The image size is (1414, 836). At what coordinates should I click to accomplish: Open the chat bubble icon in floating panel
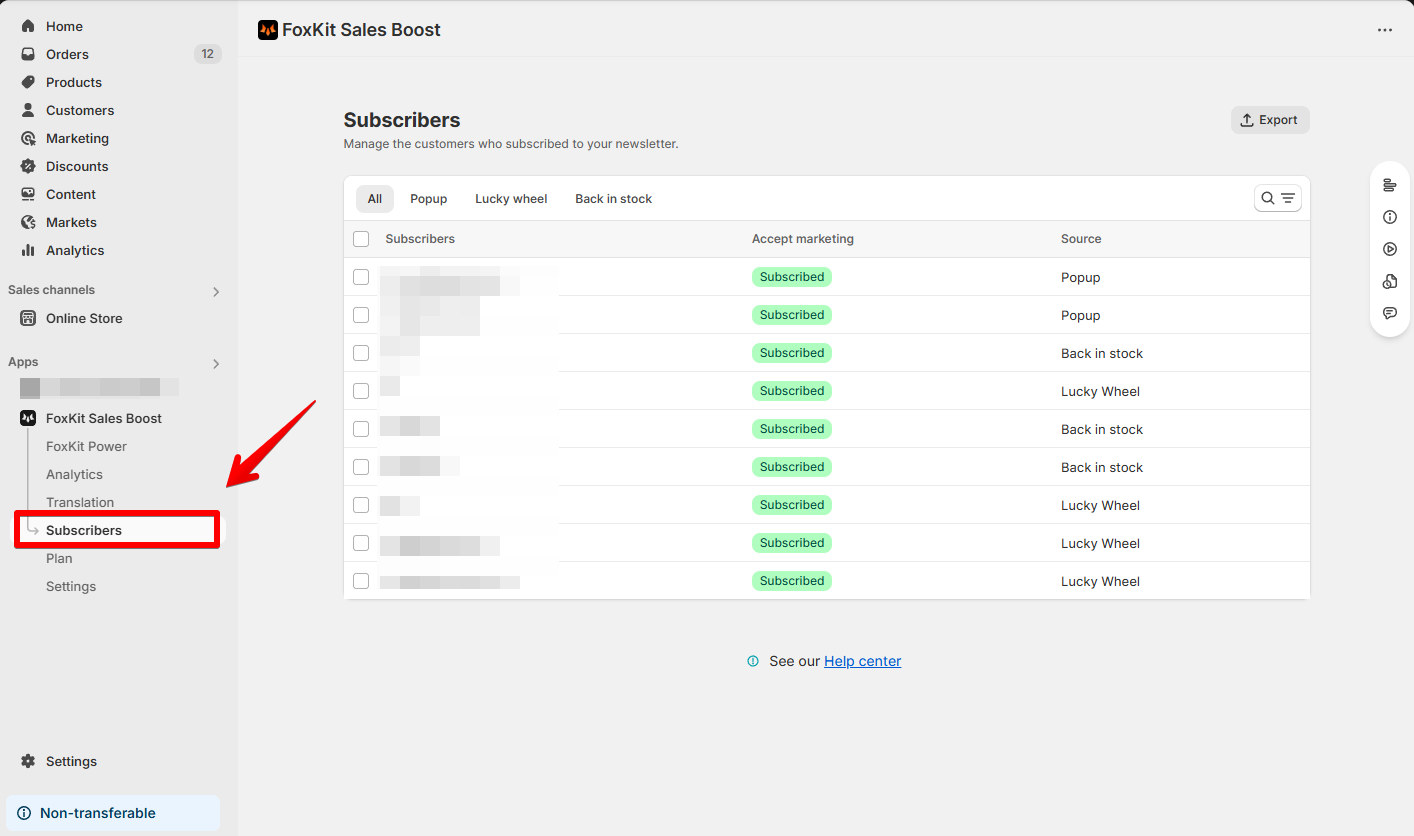pos(1389,313)
